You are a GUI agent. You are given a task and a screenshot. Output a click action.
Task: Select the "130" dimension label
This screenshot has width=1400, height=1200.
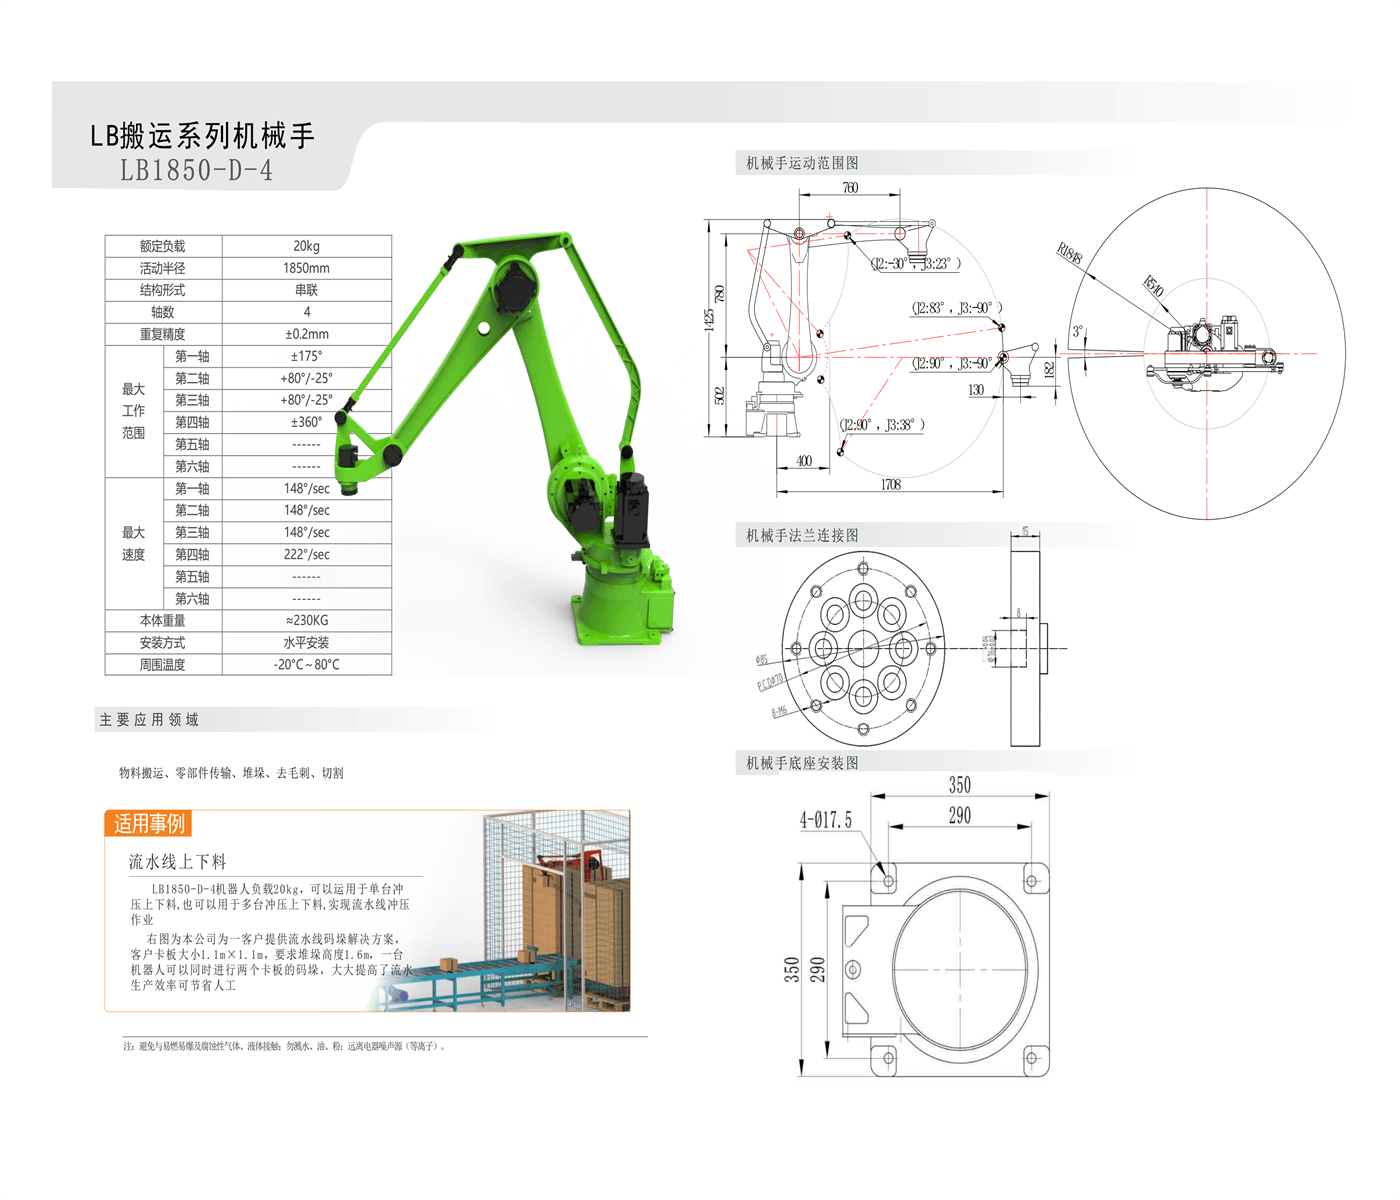(x=976, y=390)
